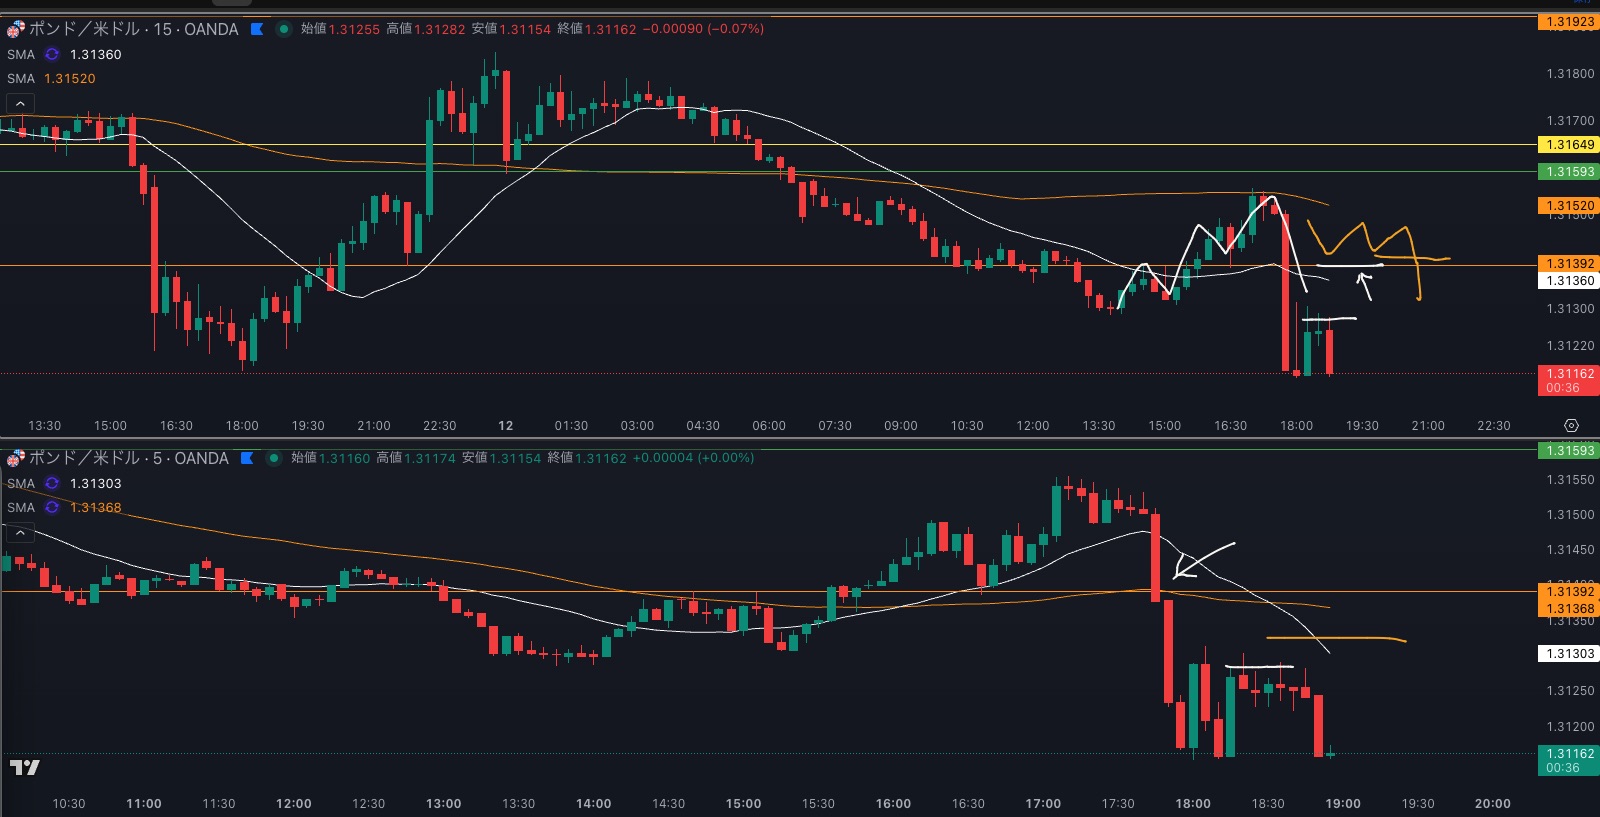Click the currency flag icon on 5-minute chart
The height and width of the screenshot is (817, 1600).
click(x=15, y=458)
